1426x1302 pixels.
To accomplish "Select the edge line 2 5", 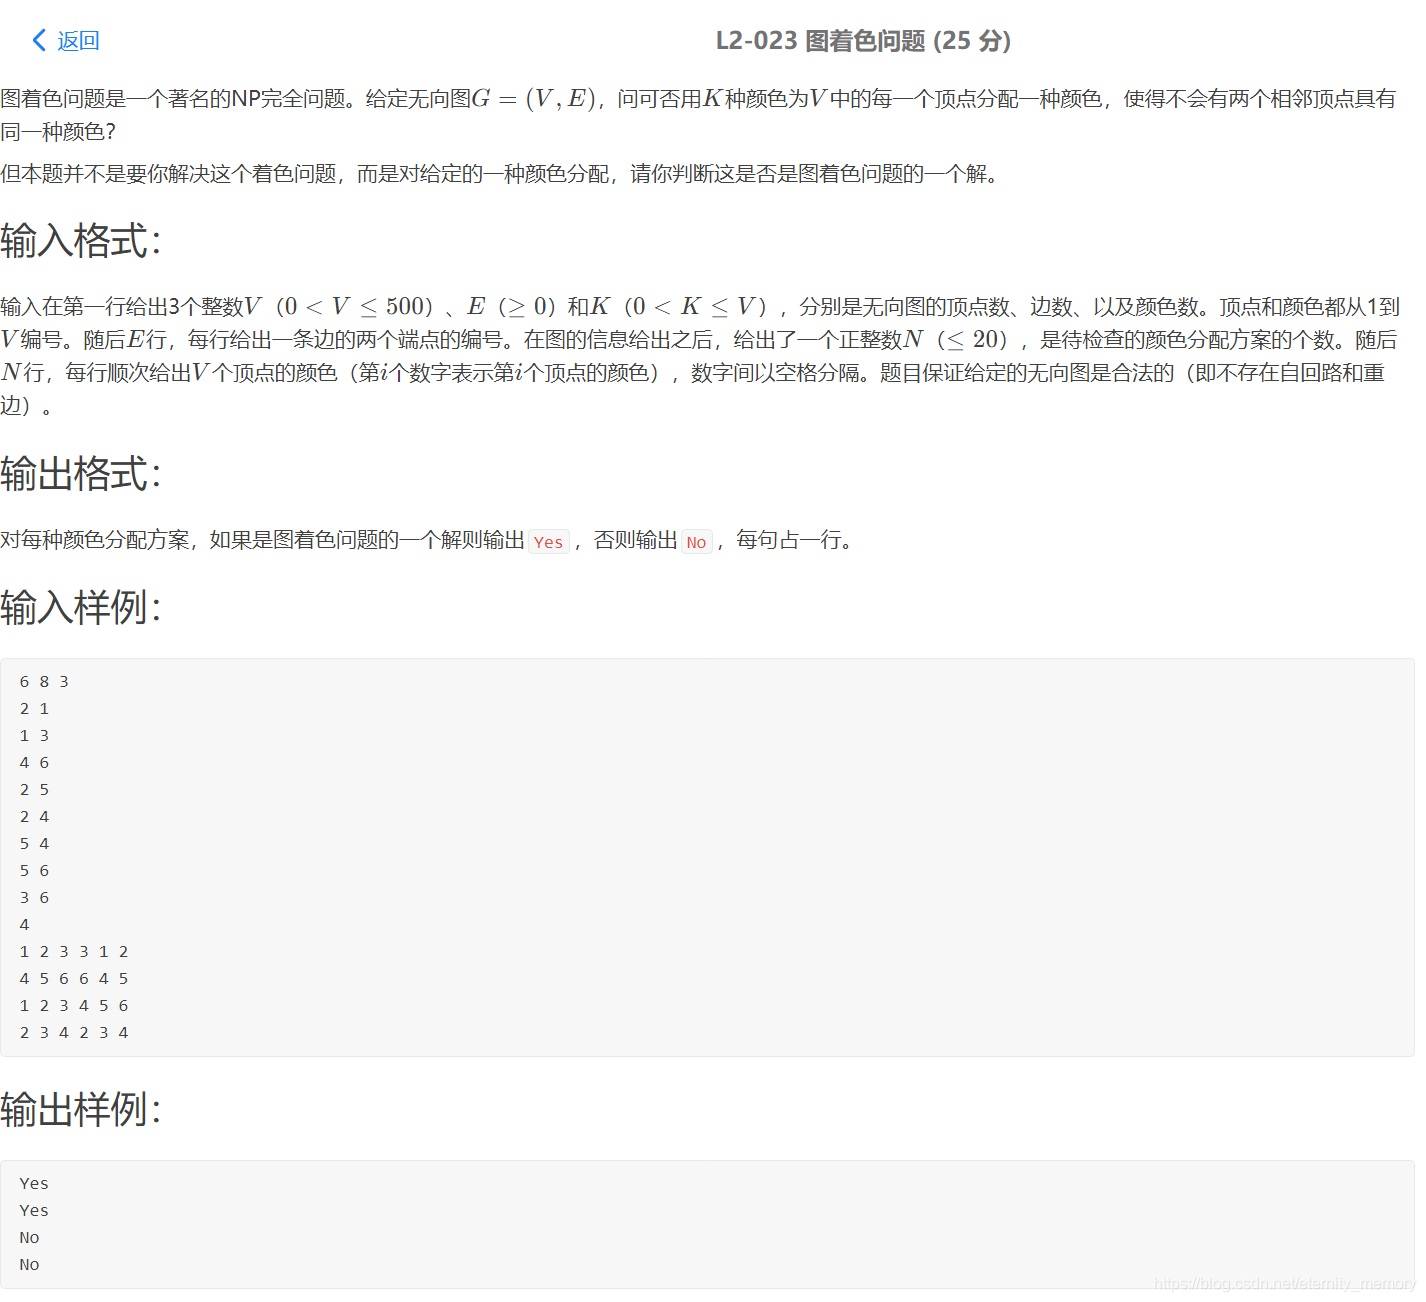I will pyautogui.click(x=33, y=789).
